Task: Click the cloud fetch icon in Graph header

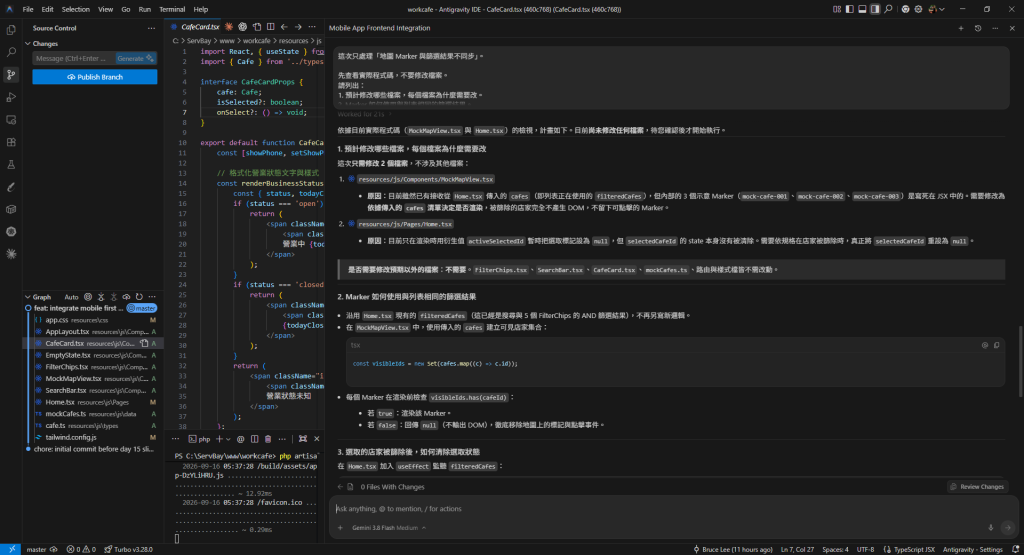Action: pyautogui.click(x=126, y=297)
